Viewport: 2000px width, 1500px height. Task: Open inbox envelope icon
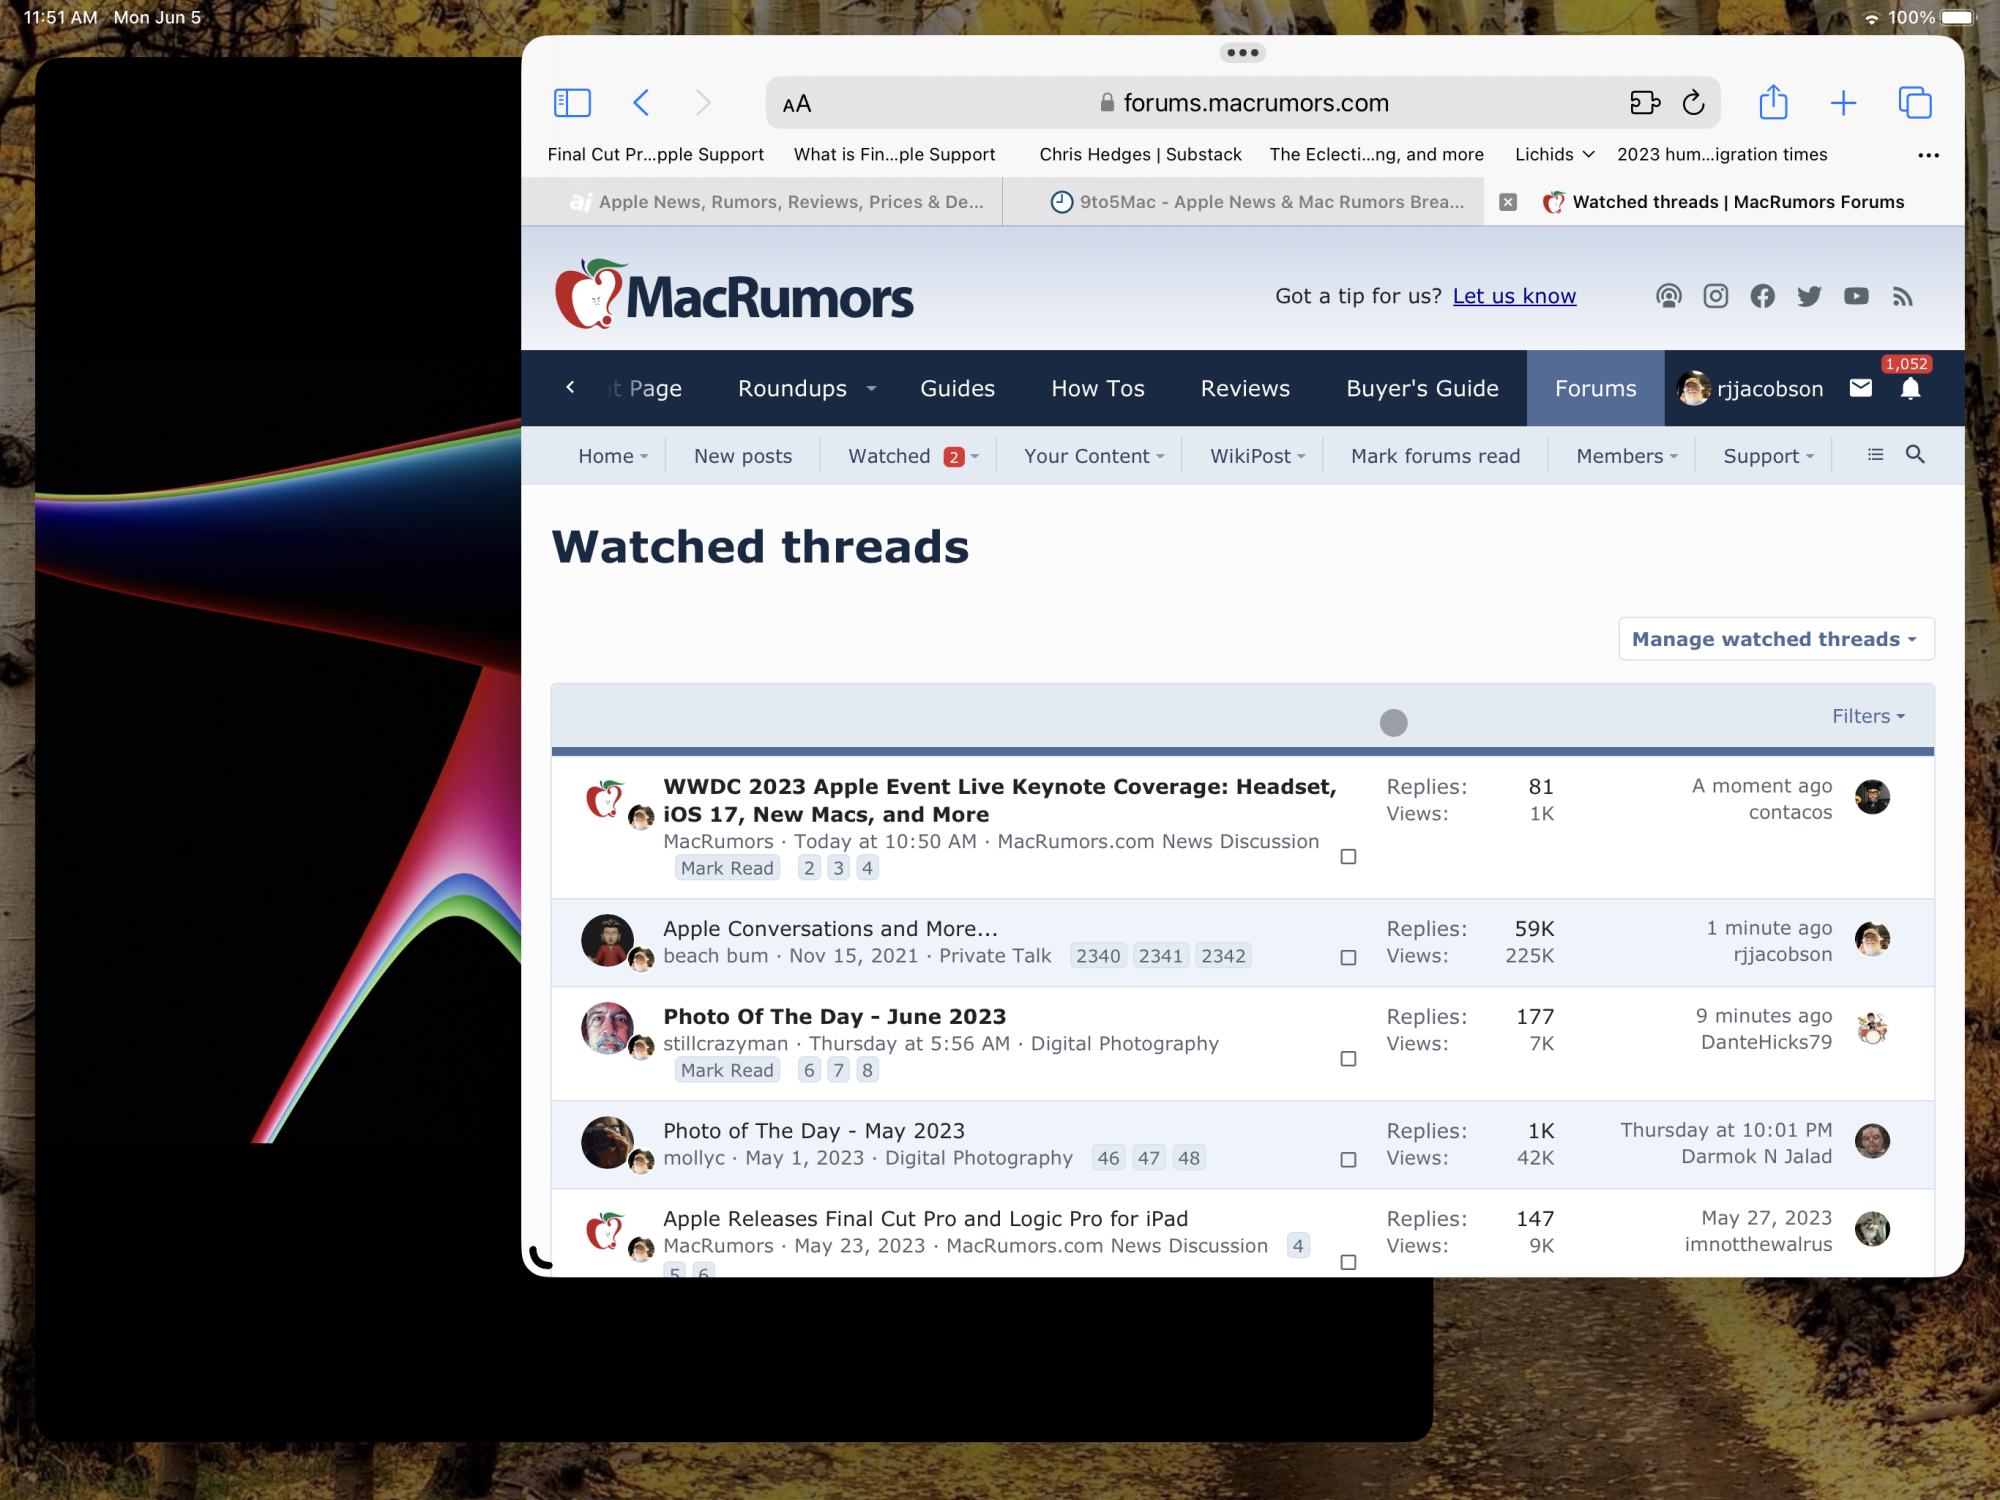(x=1860, y=388)
